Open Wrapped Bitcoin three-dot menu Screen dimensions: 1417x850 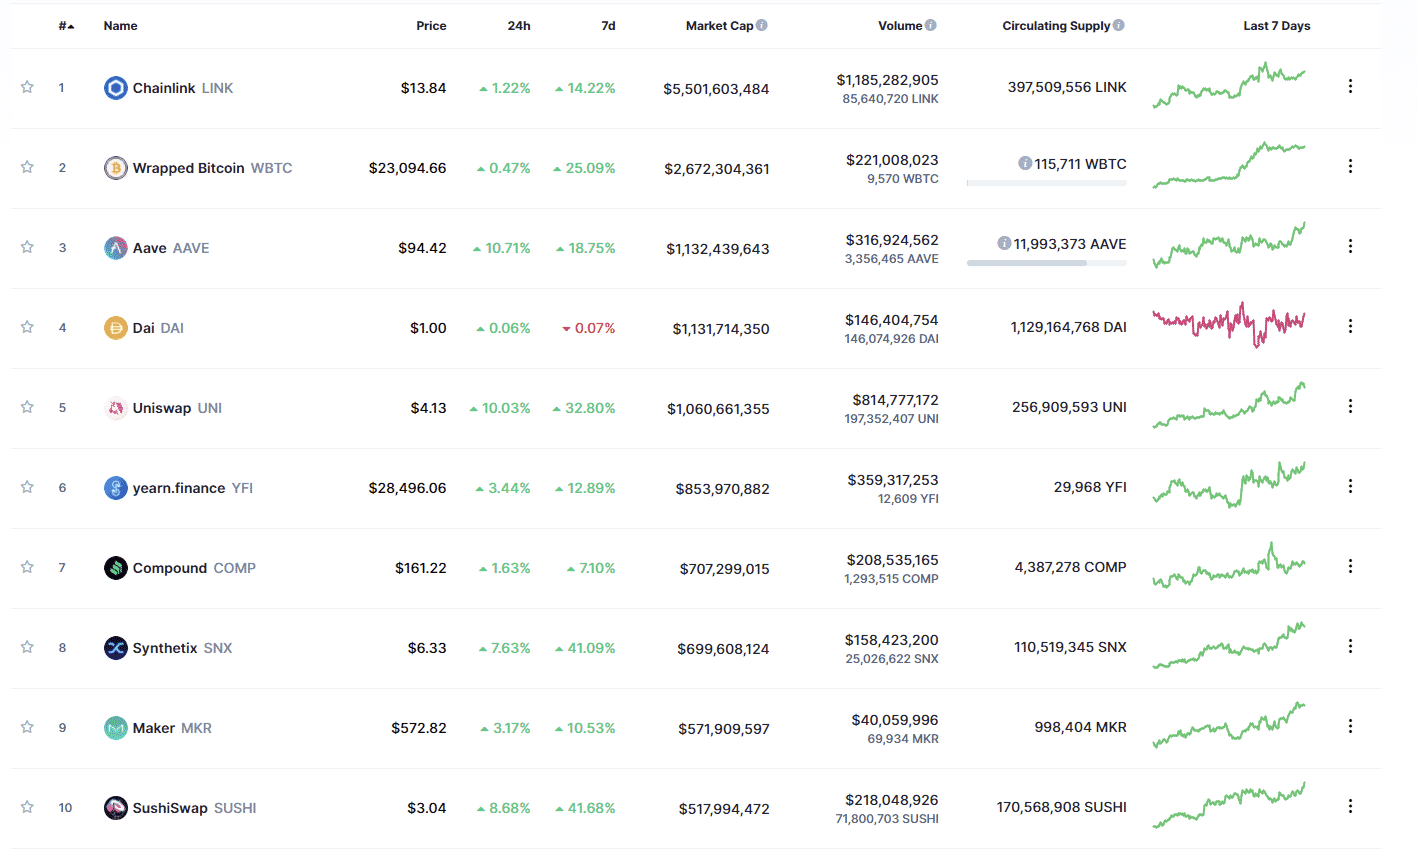coord(1350,166)
